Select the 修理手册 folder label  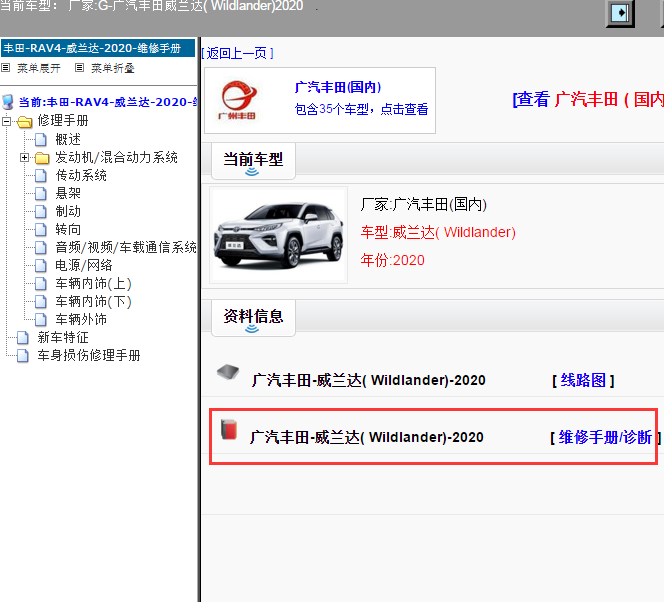click(x=63, y=121)
